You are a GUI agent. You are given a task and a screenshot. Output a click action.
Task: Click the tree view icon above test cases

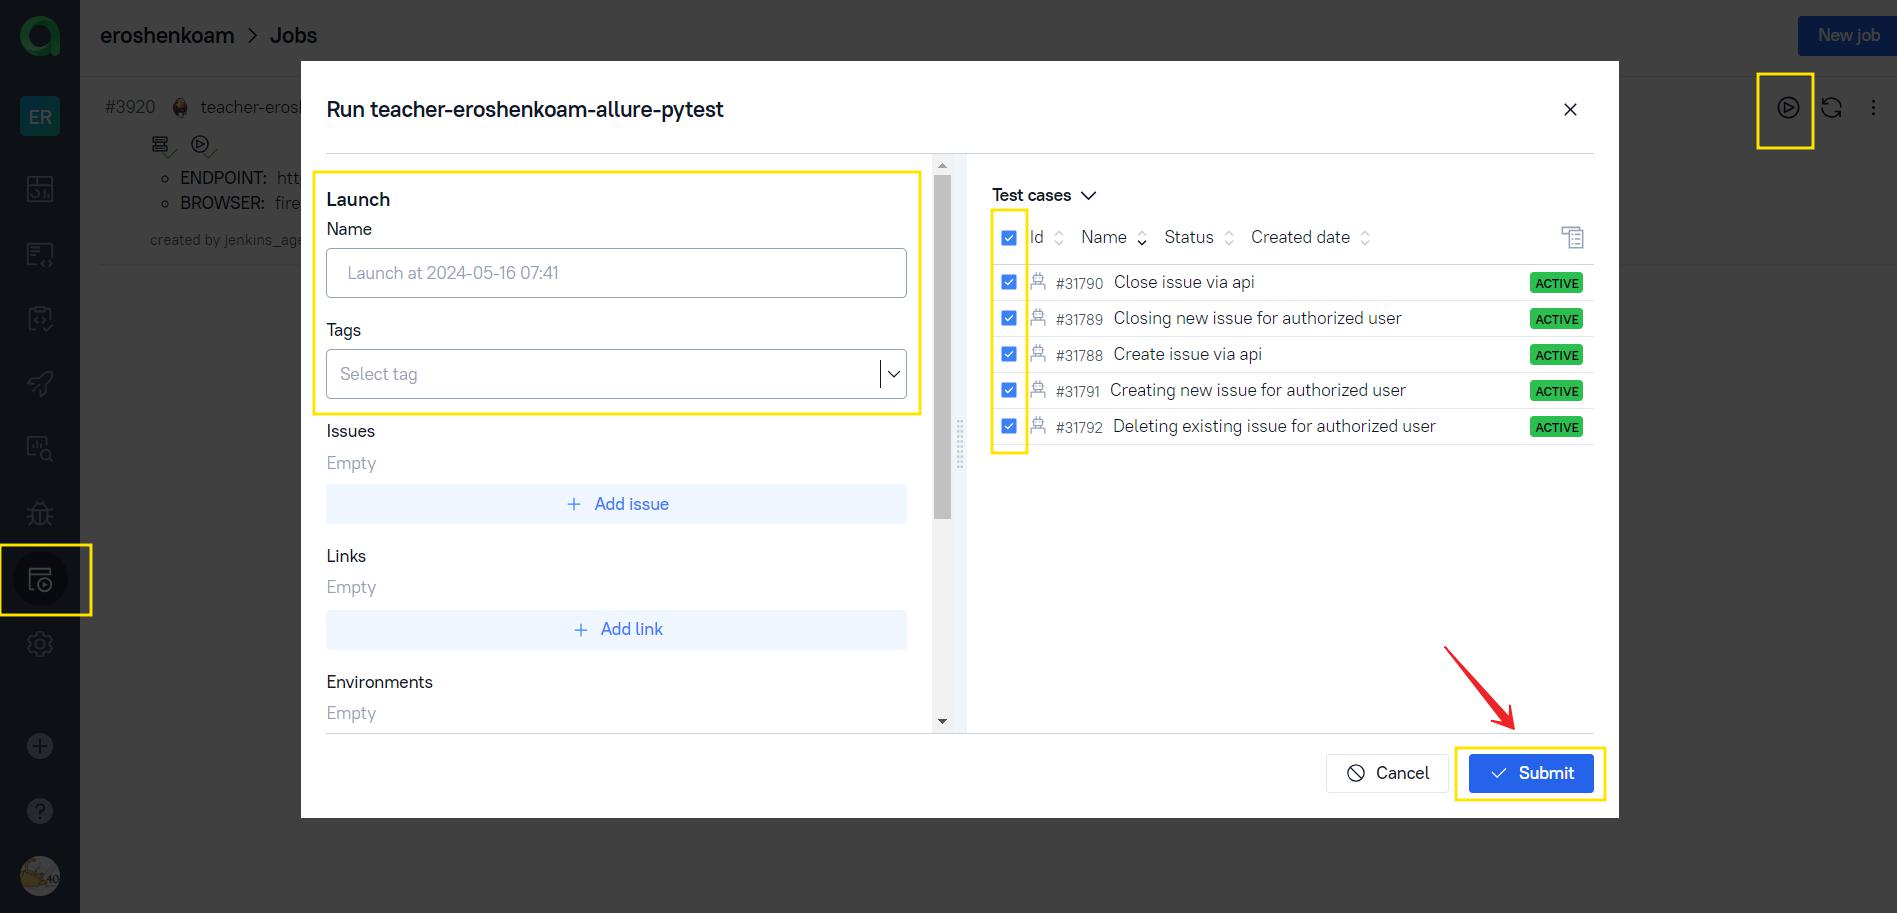point(1572,237)
